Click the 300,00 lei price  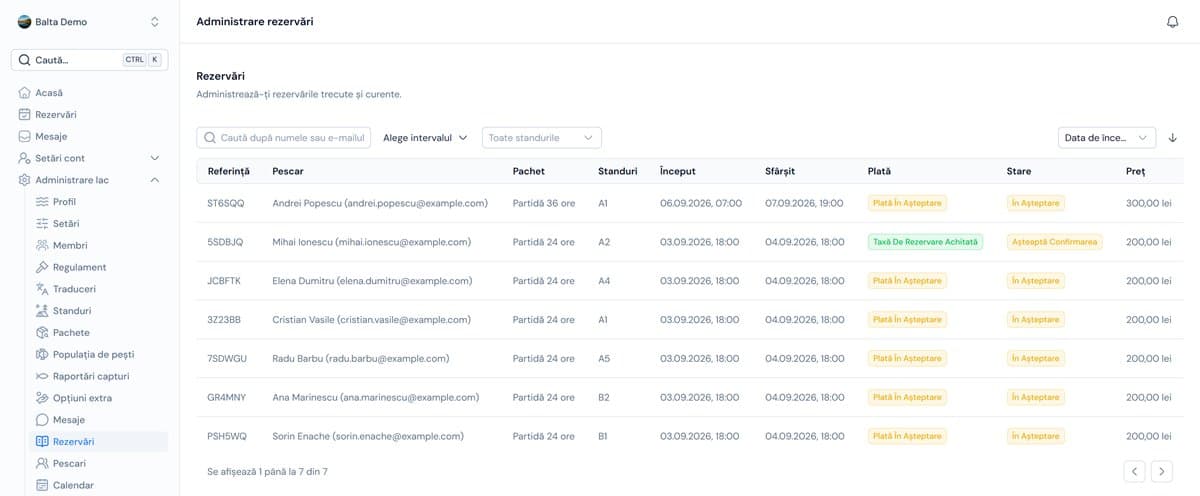(x=1148, y=203)
